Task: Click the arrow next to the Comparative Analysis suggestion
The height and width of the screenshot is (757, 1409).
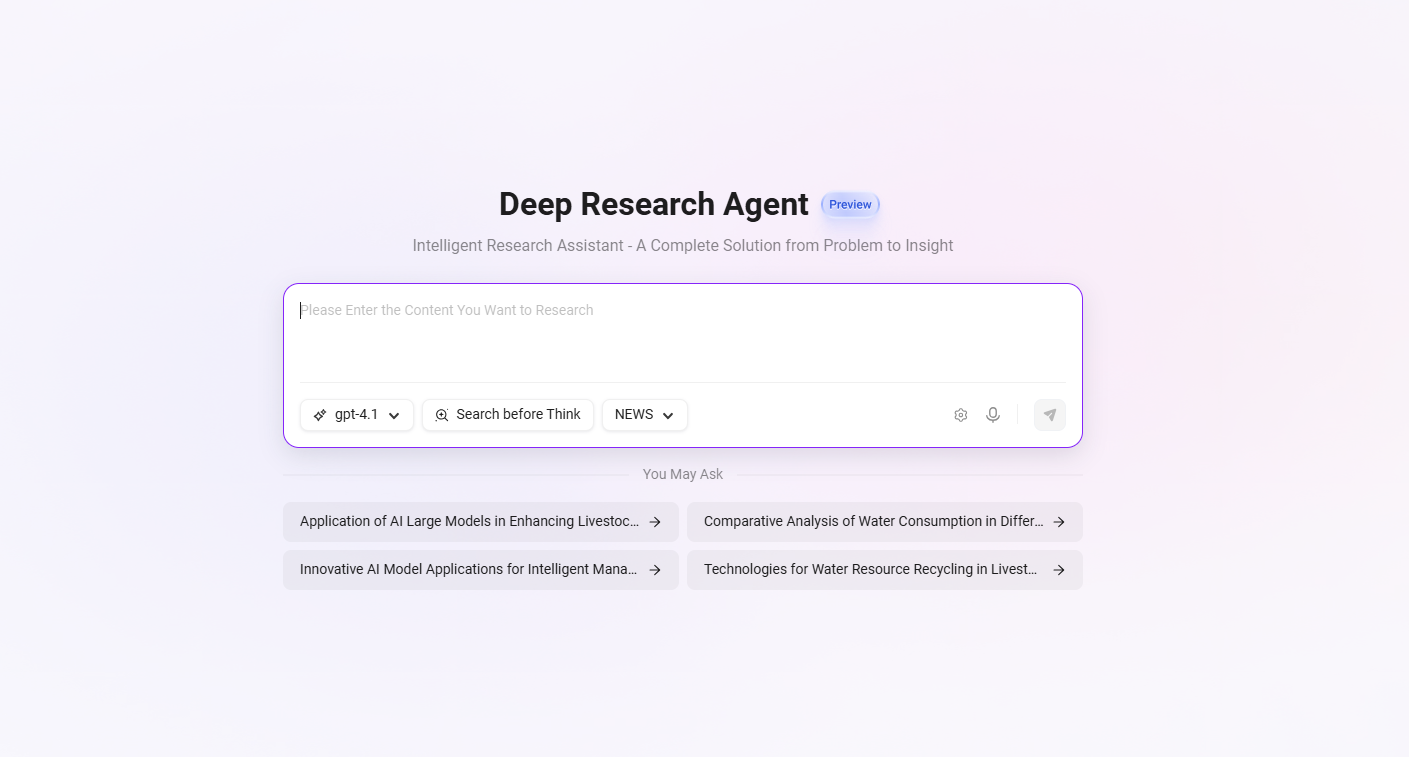Action: [x=1059, y=522]
